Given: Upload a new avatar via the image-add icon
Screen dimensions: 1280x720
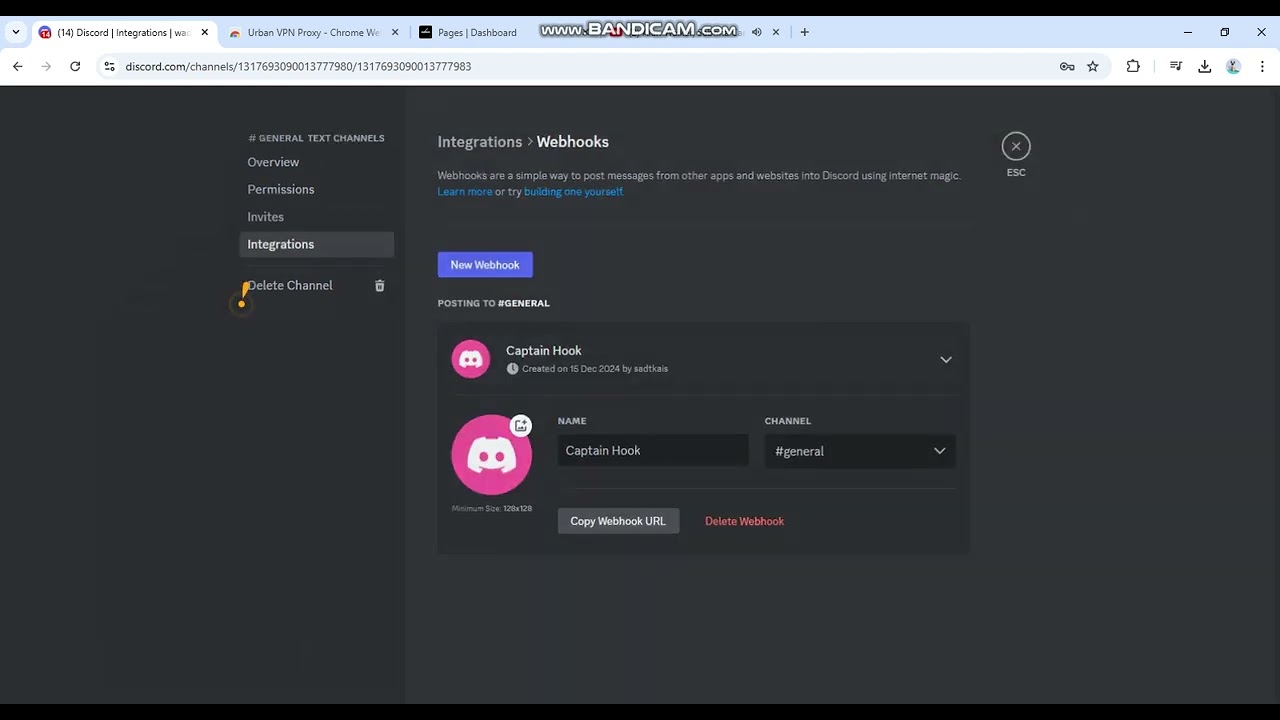Looking at the screenshot, I should click(x=521, y=426).
